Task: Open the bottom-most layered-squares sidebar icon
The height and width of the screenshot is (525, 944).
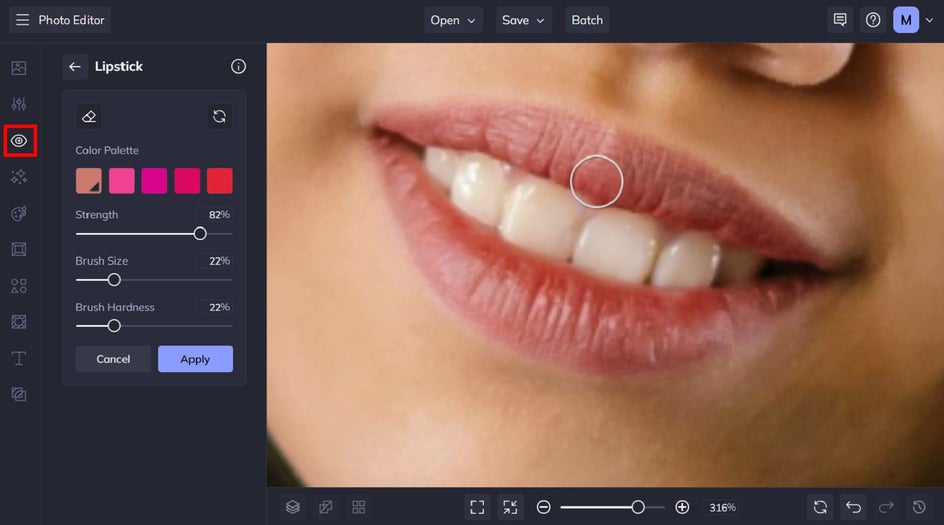Action: tap(19, 394)
